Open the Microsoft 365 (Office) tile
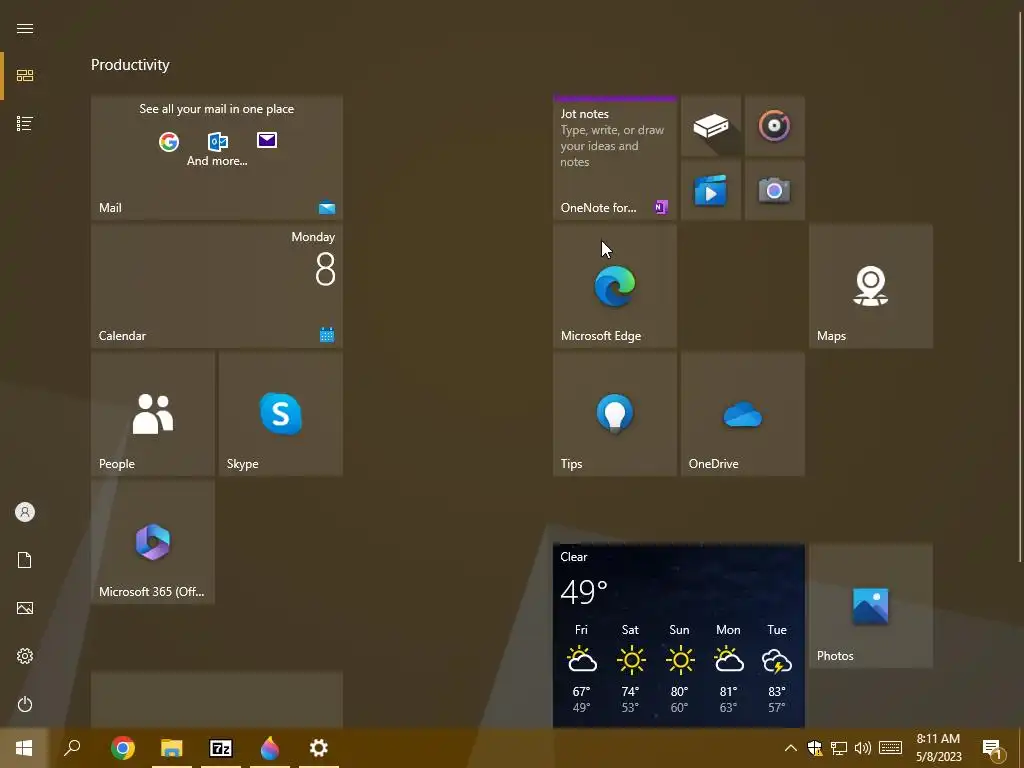1024x768 pixels. pos(153,541)
